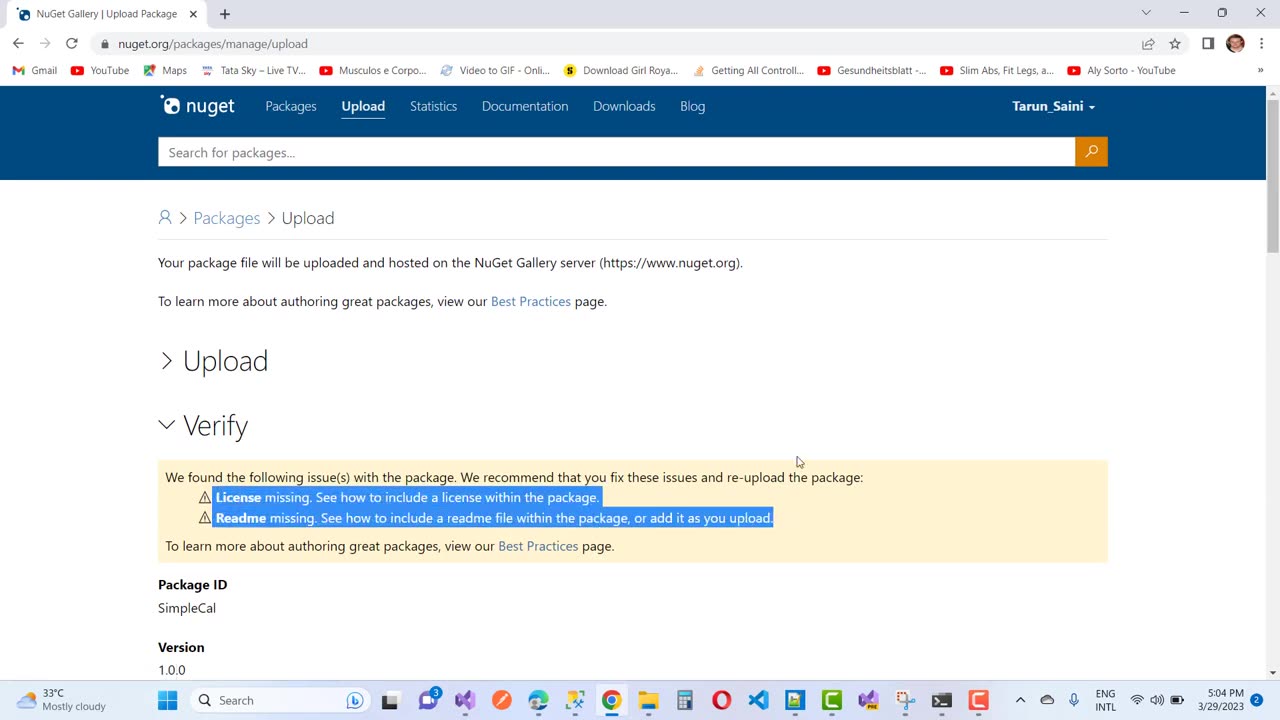The width and height of the screenshot is (1280, 720).
Task: Open Tarun_Saini account dropdown
Action: pos(1053,106)
